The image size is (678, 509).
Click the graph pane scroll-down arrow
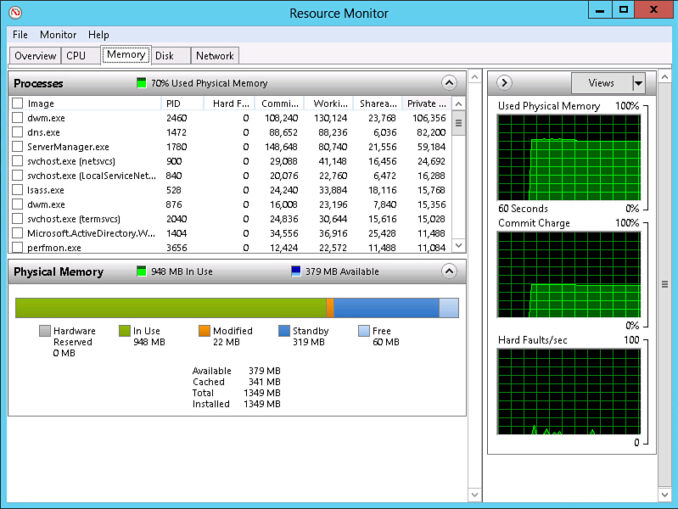[x=665, y=494]
